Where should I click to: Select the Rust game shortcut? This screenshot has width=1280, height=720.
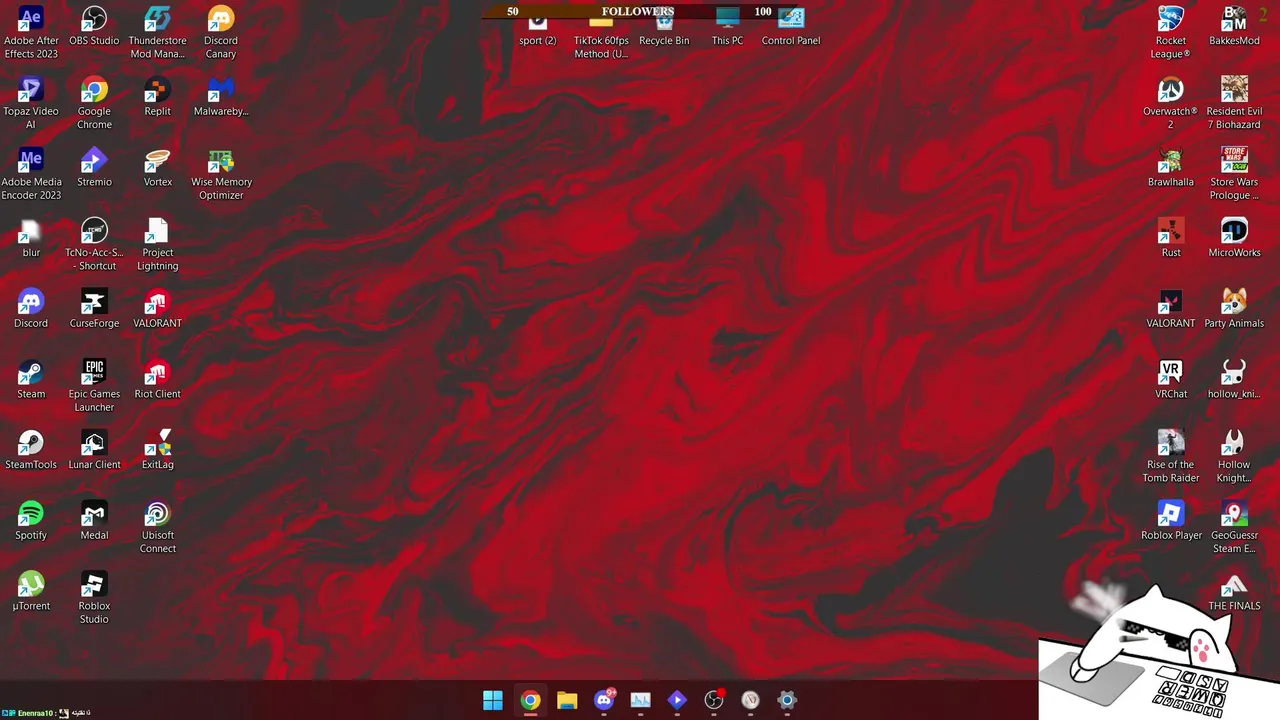(x=1171, y=238)
